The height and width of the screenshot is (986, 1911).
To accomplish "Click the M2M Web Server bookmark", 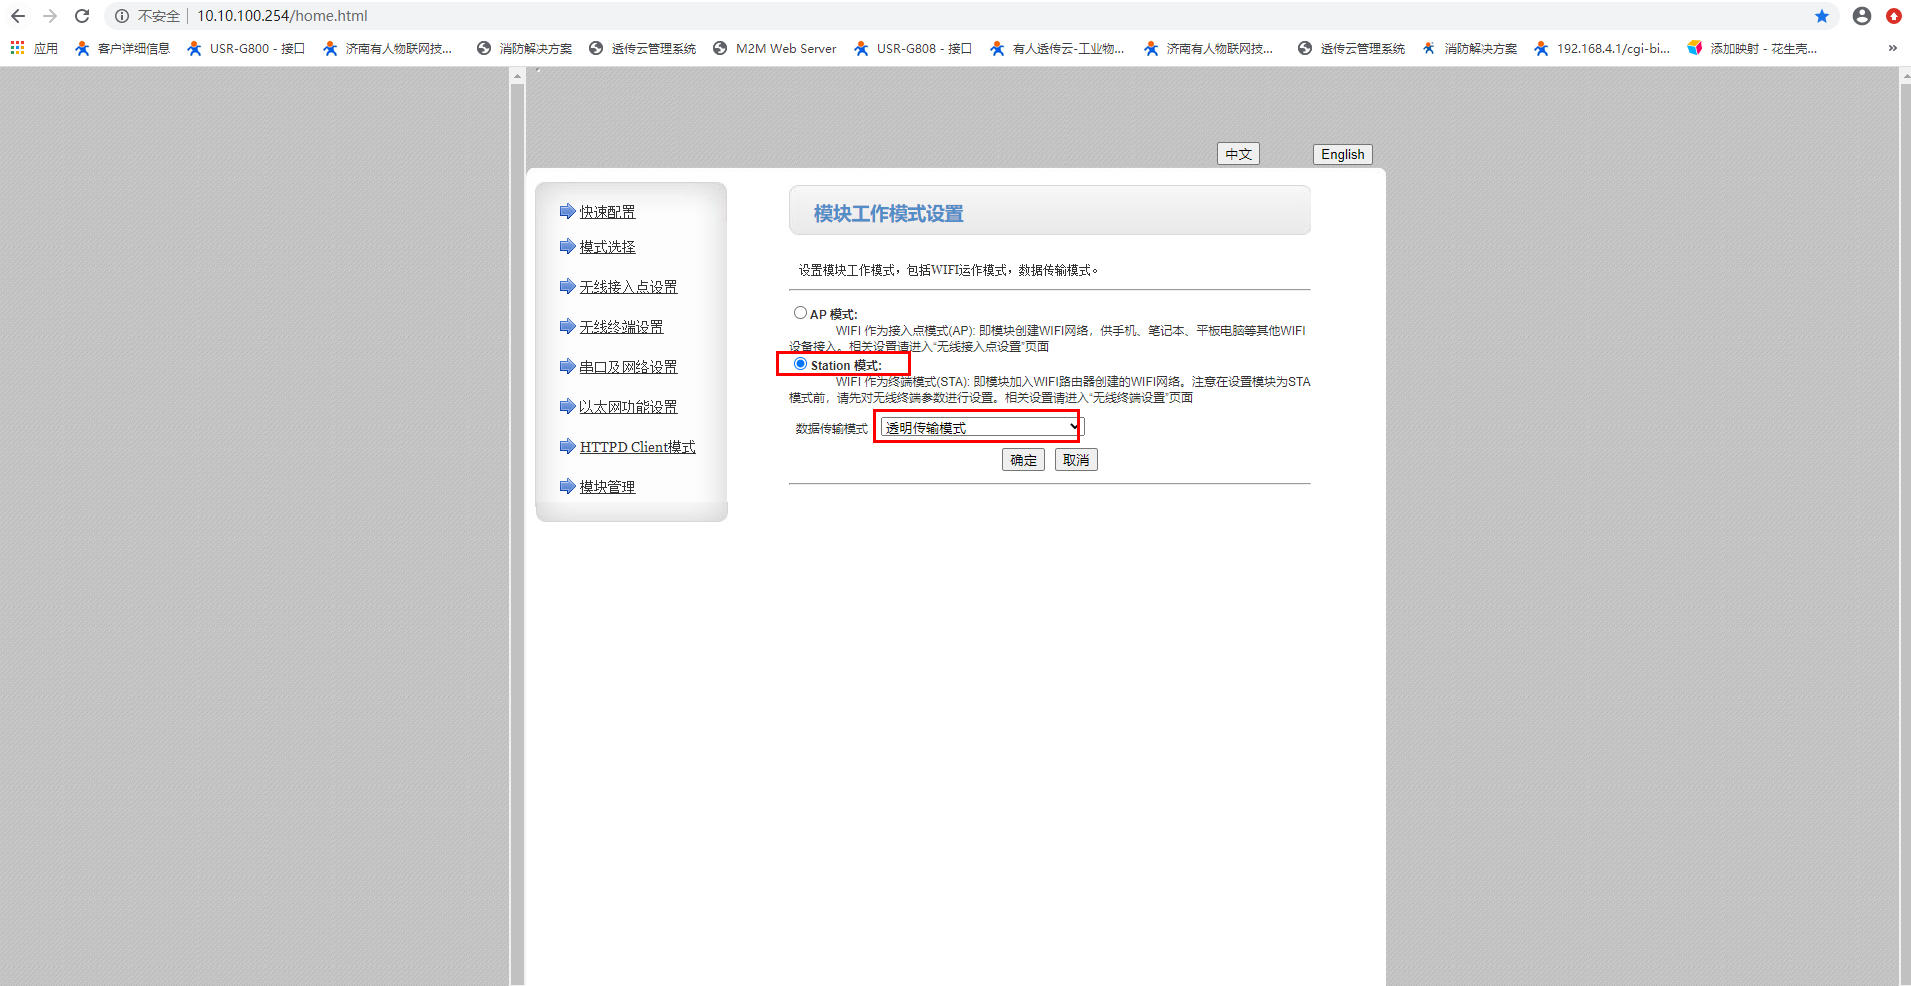I will coord(775,48).
